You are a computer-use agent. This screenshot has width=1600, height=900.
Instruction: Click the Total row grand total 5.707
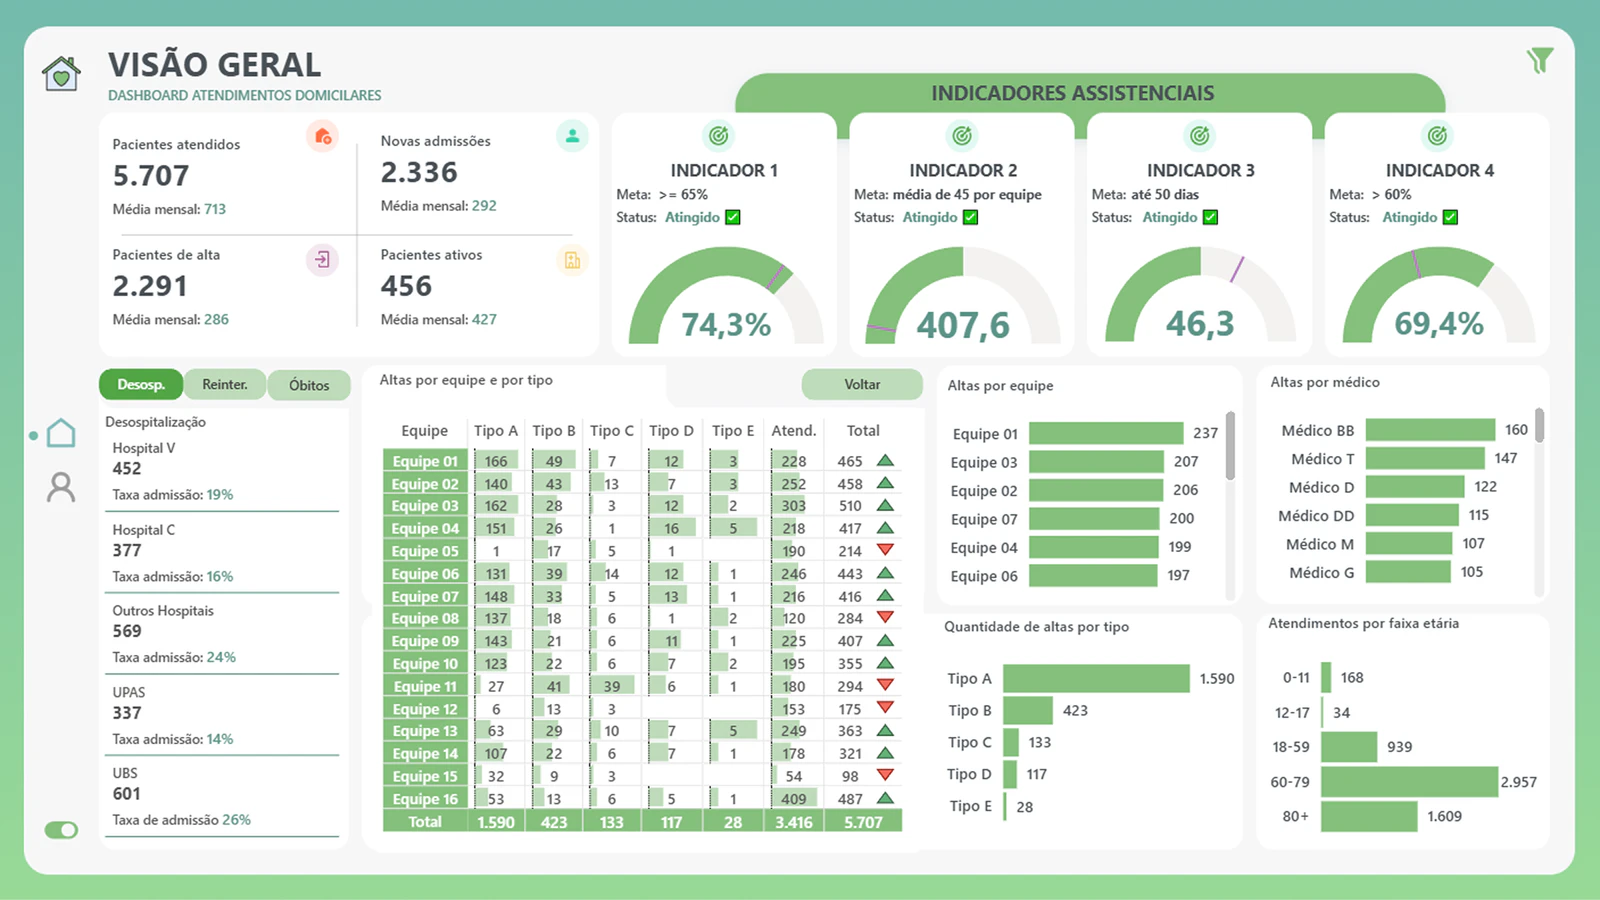coord(863,822)
